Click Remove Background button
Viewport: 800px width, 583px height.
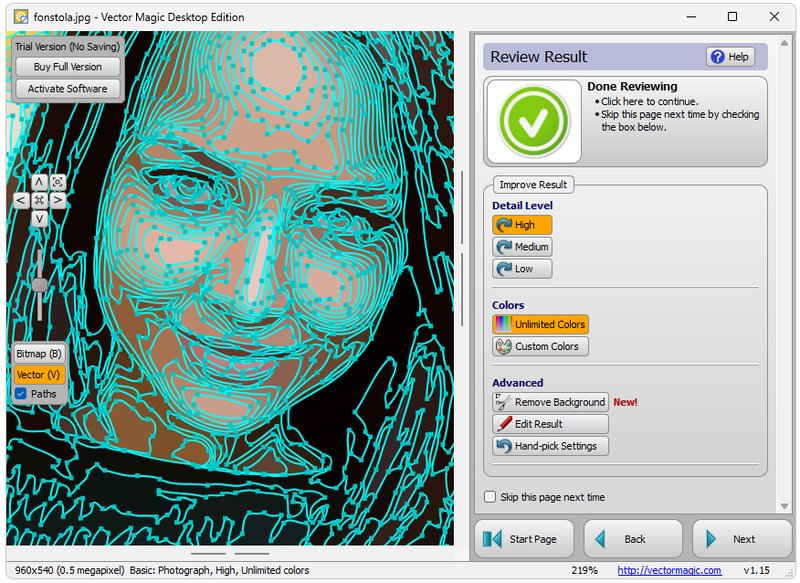click(551, 402)
